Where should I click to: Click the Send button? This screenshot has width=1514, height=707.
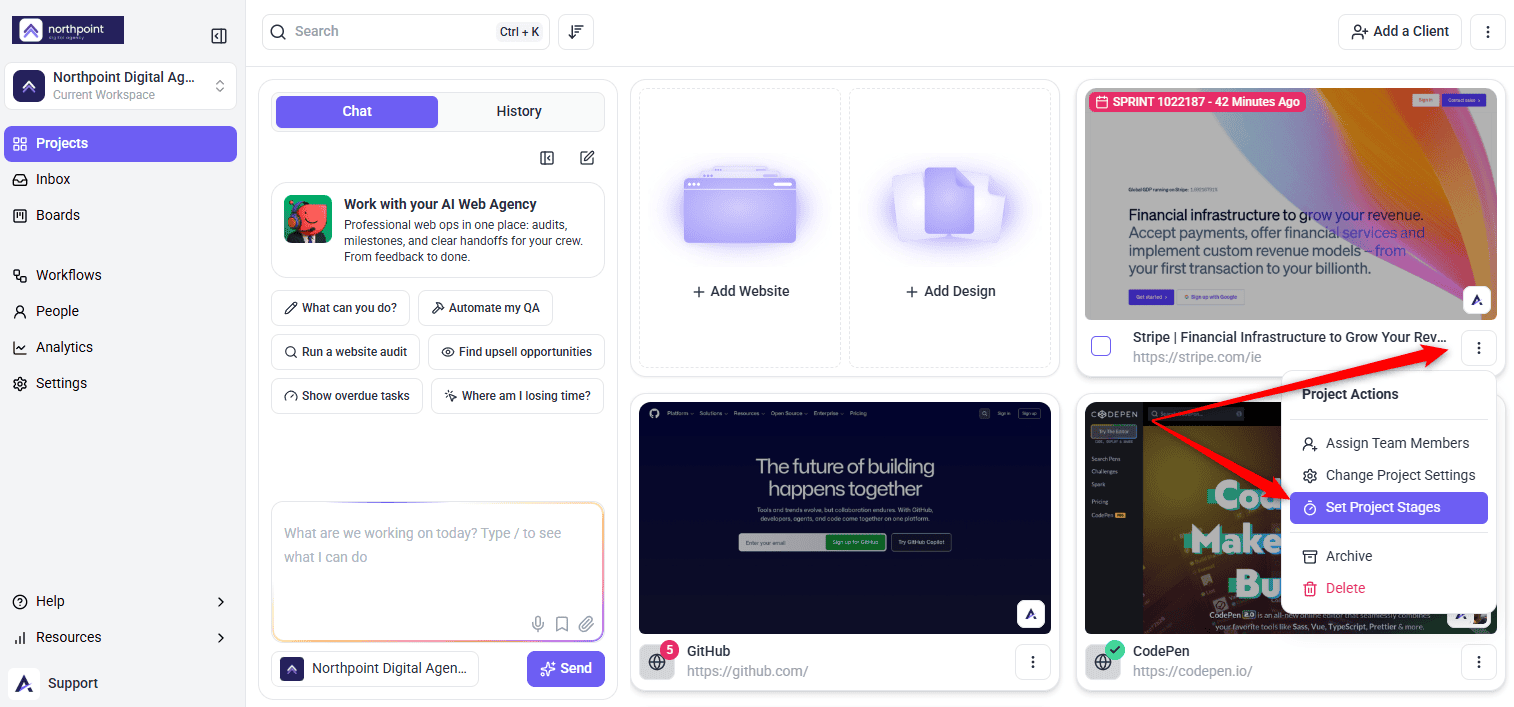click(566, 668)
